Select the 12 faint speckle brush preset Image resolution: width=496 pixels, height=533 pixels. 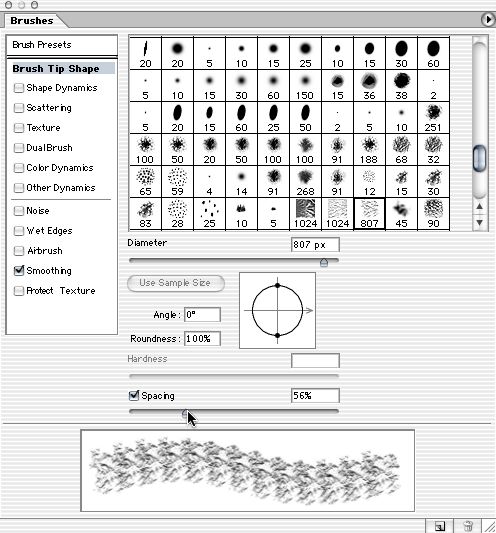pyautogui.click(x=370, y=182)
